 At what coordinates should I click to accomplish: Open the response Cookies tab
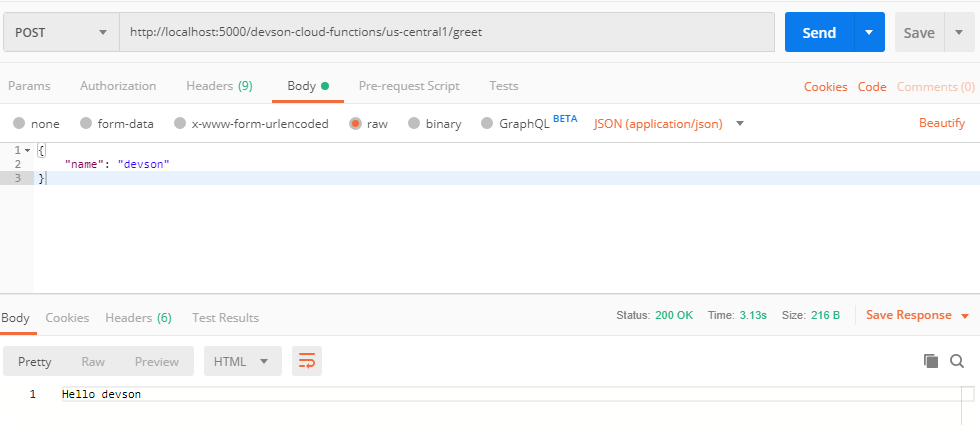coord(68,318)
